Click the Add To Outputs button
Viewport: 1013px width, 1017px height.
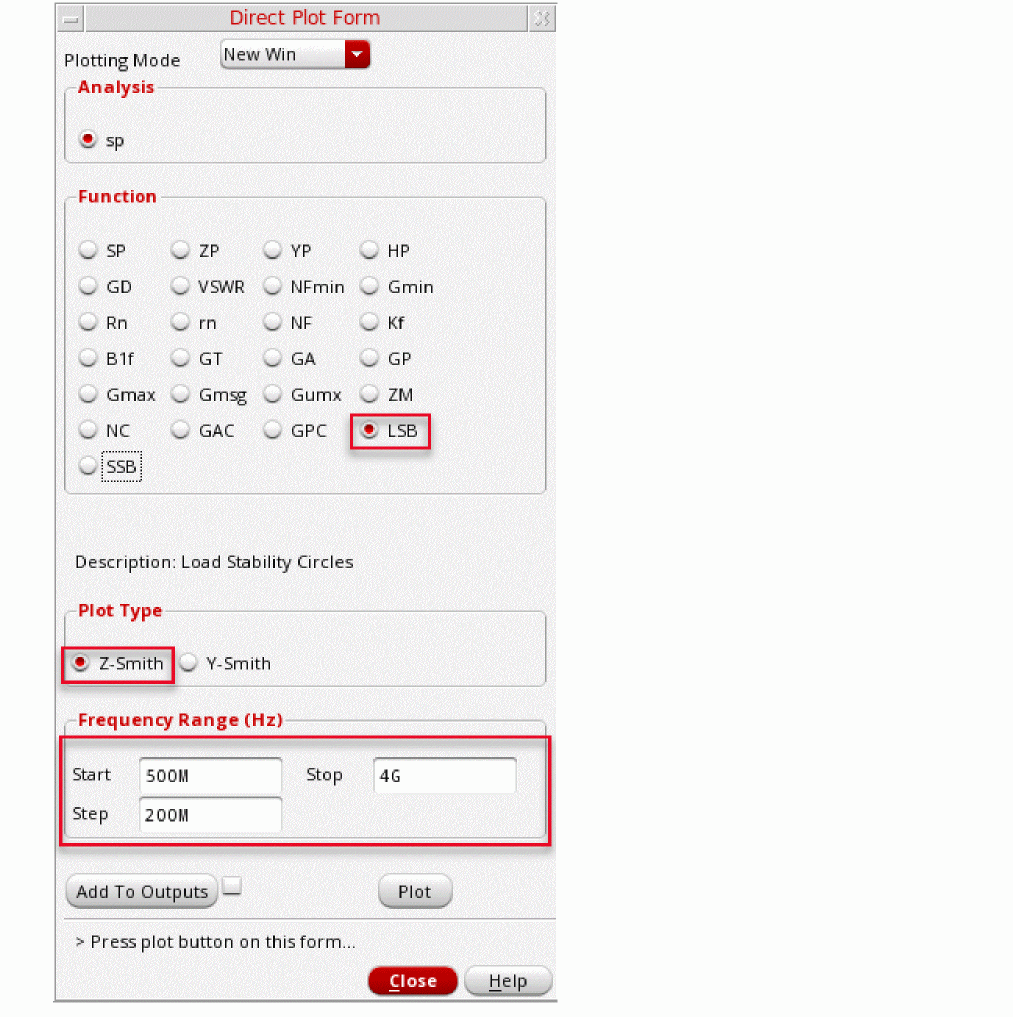[x=142, y=892]
